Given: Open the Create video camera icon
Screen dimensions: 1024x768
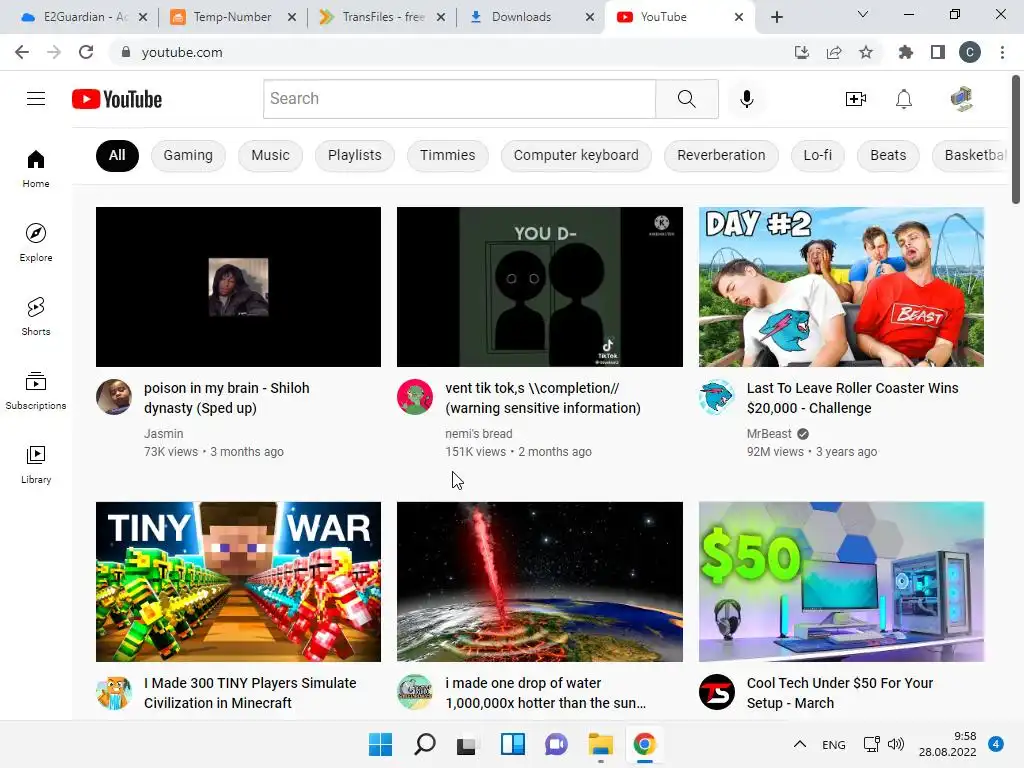Looking at the screenshot, I should (856, 99).
